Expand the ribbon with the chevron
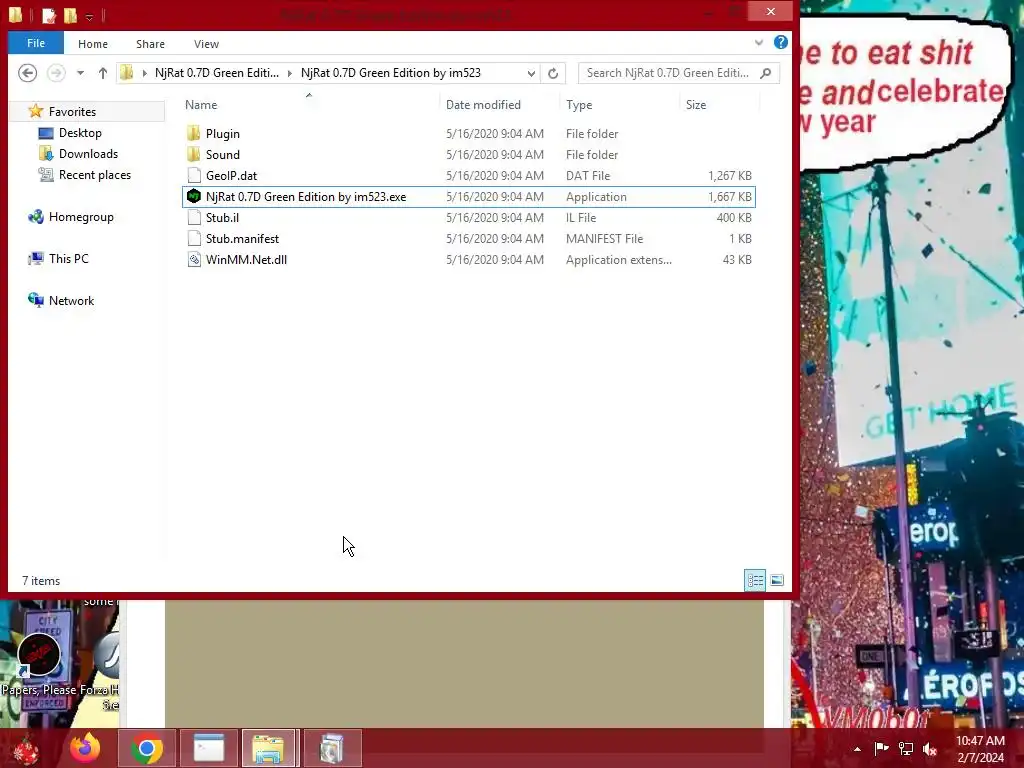The height and width of the screenshot is (768, 1024). coord(759,42)
